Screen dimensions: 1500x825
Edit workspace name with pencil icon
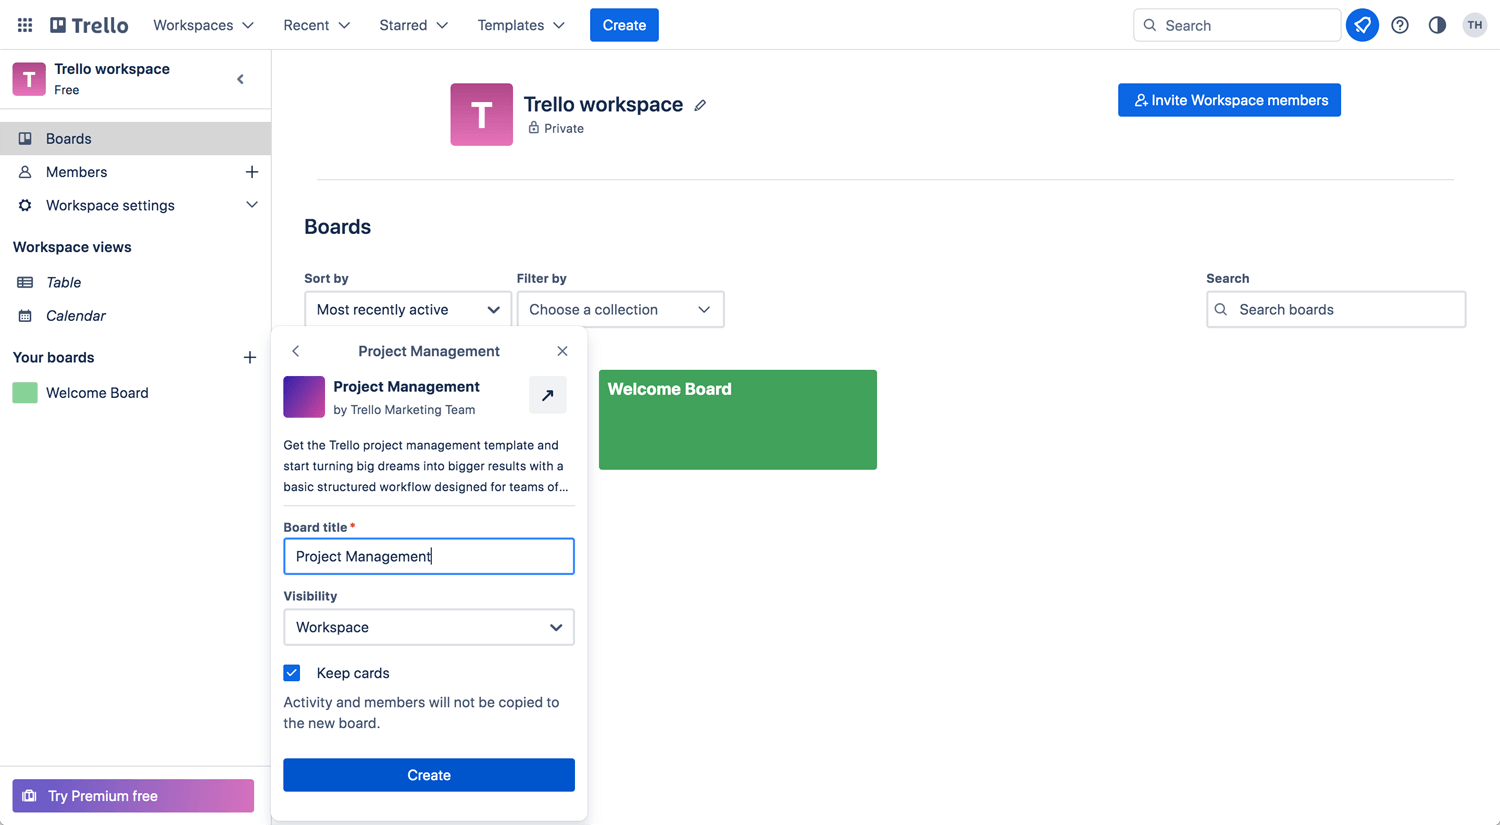pyautogui.click(x=700, y=105)
